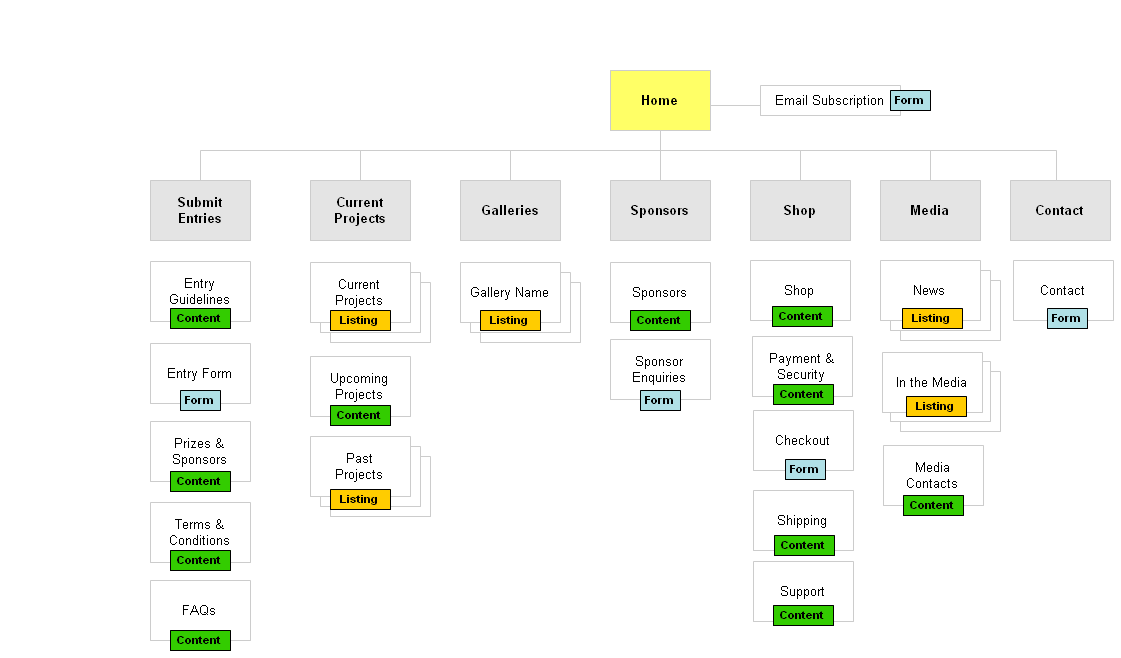1121x658 pixels.
Task: Select the Prizes & Sponsors page box
Action: pos(200,448)
